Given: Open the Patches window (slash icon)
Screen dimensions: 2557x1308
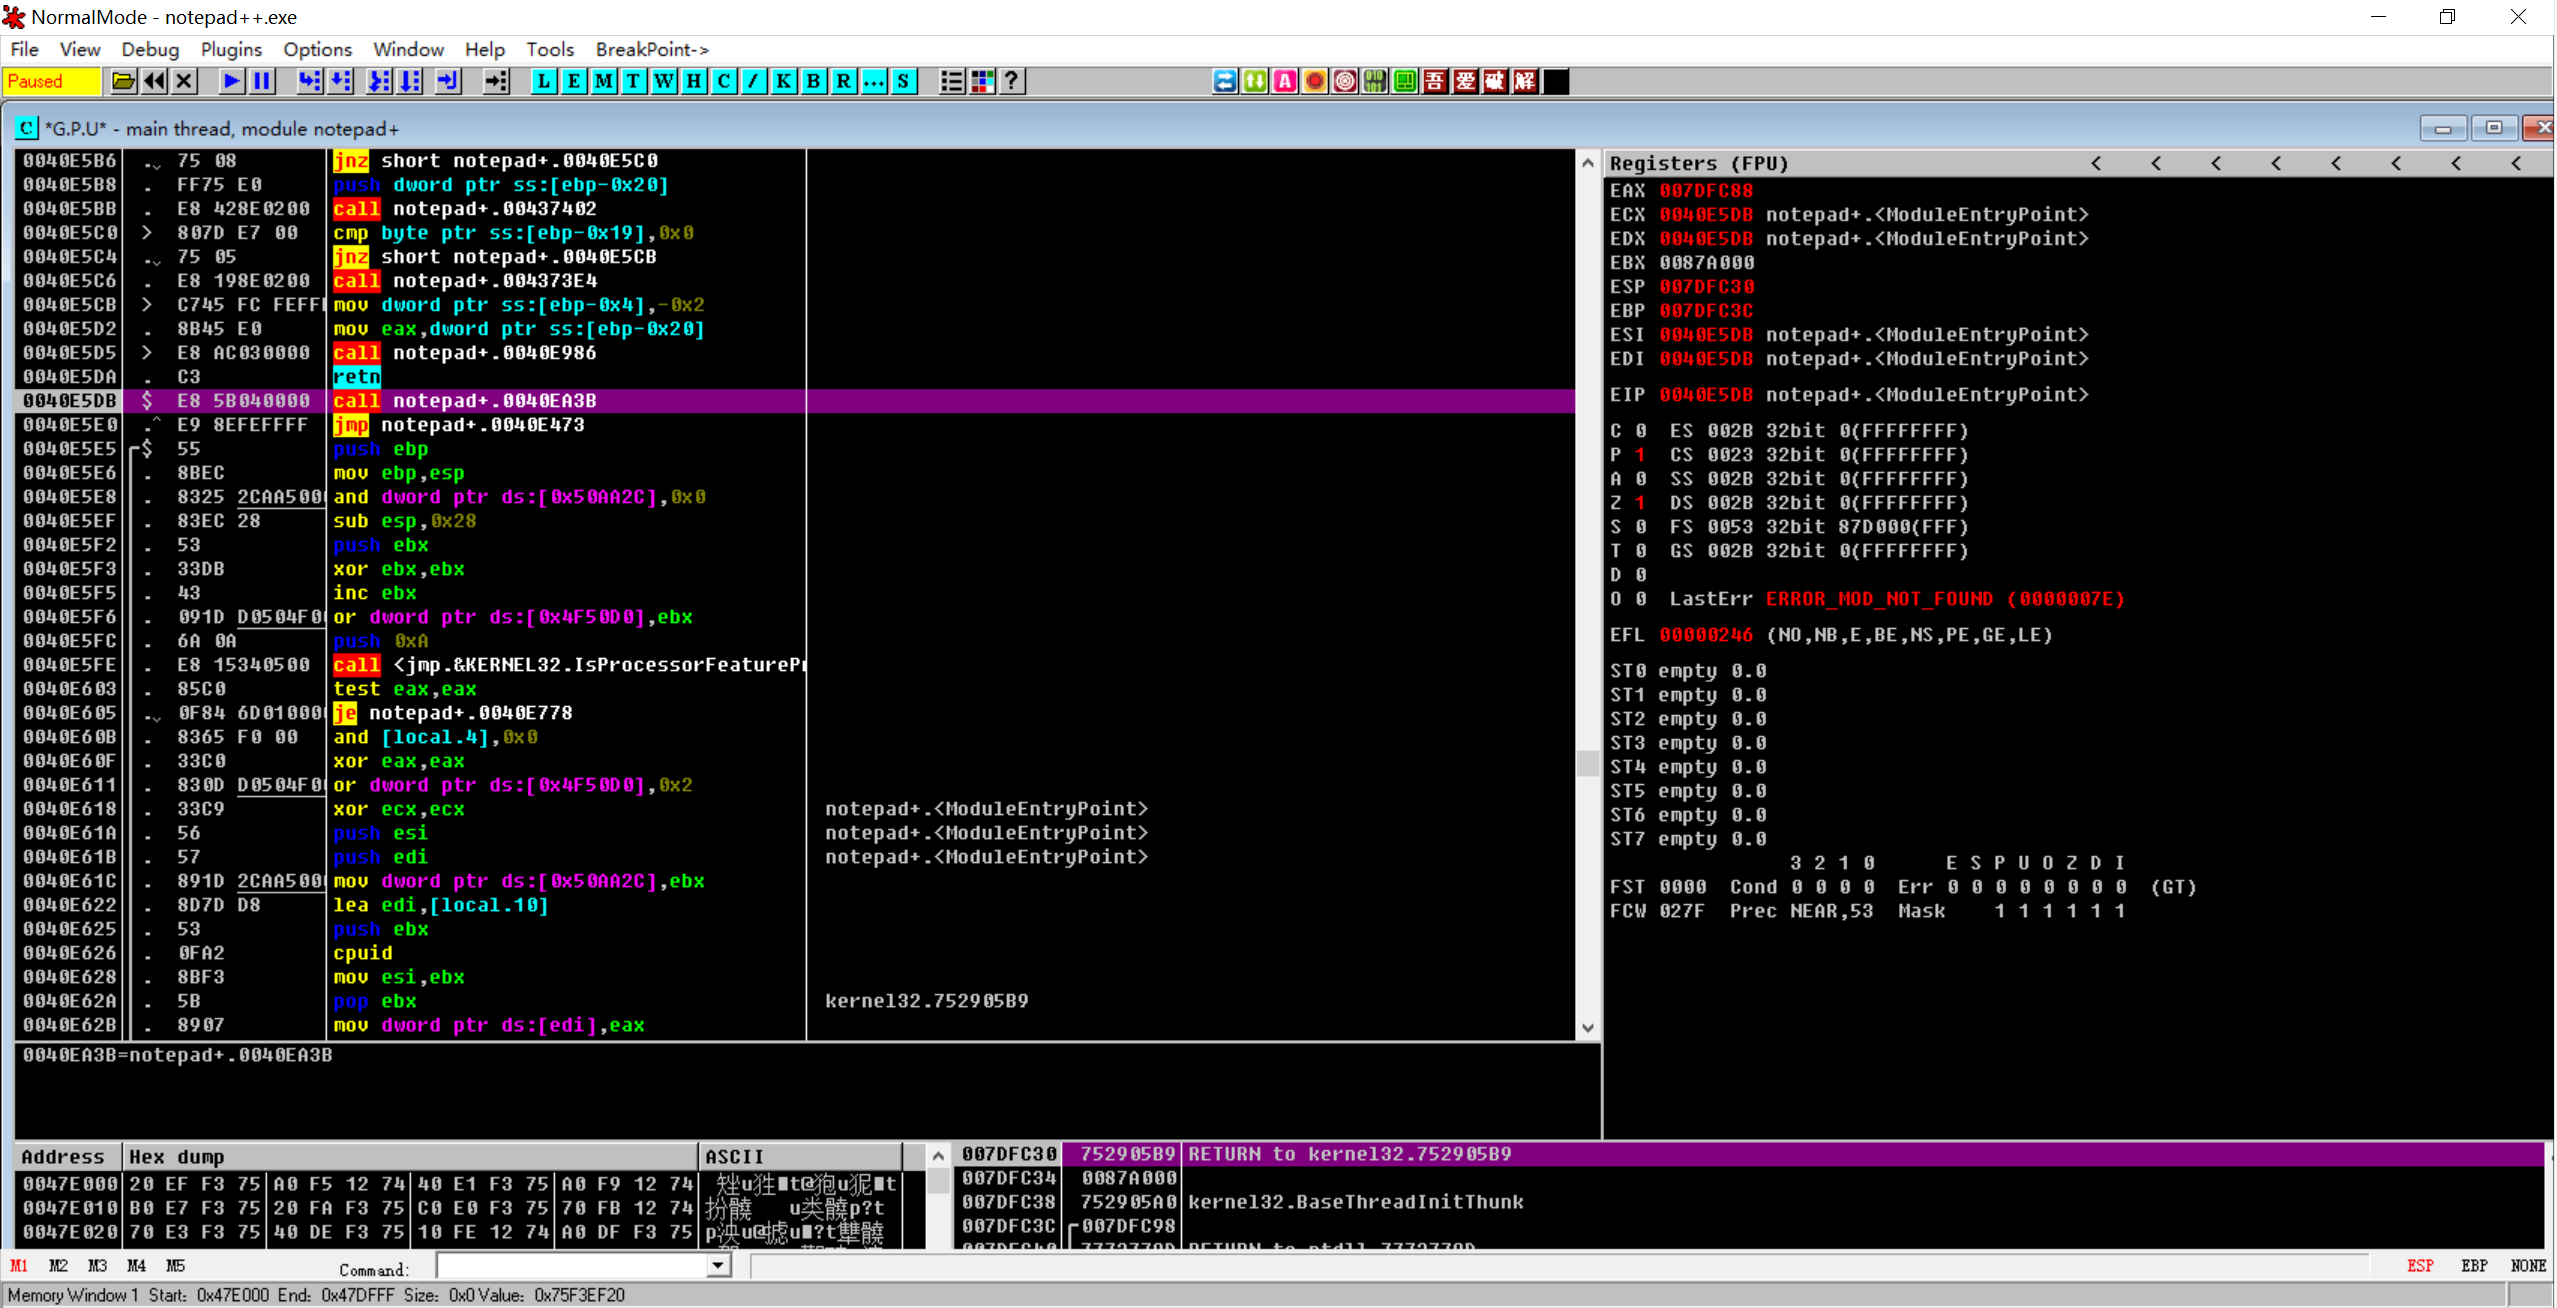Looking at the screenshot, I should [x=753, y=81].
